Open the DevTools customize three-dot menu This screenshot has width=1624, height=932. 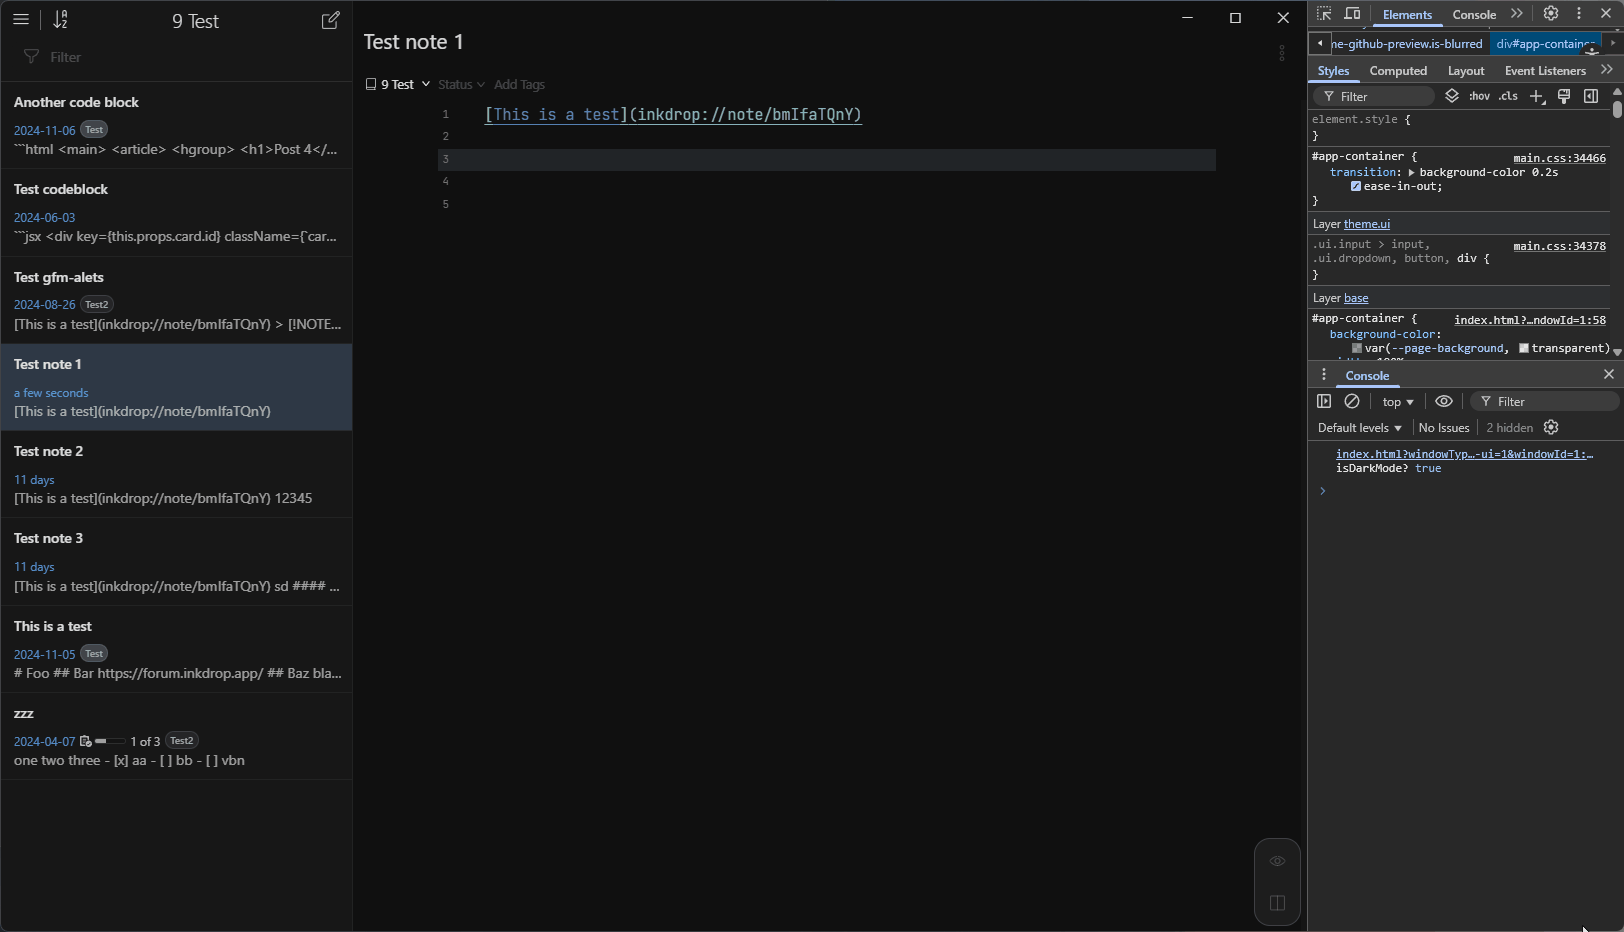pos(1579,14)
